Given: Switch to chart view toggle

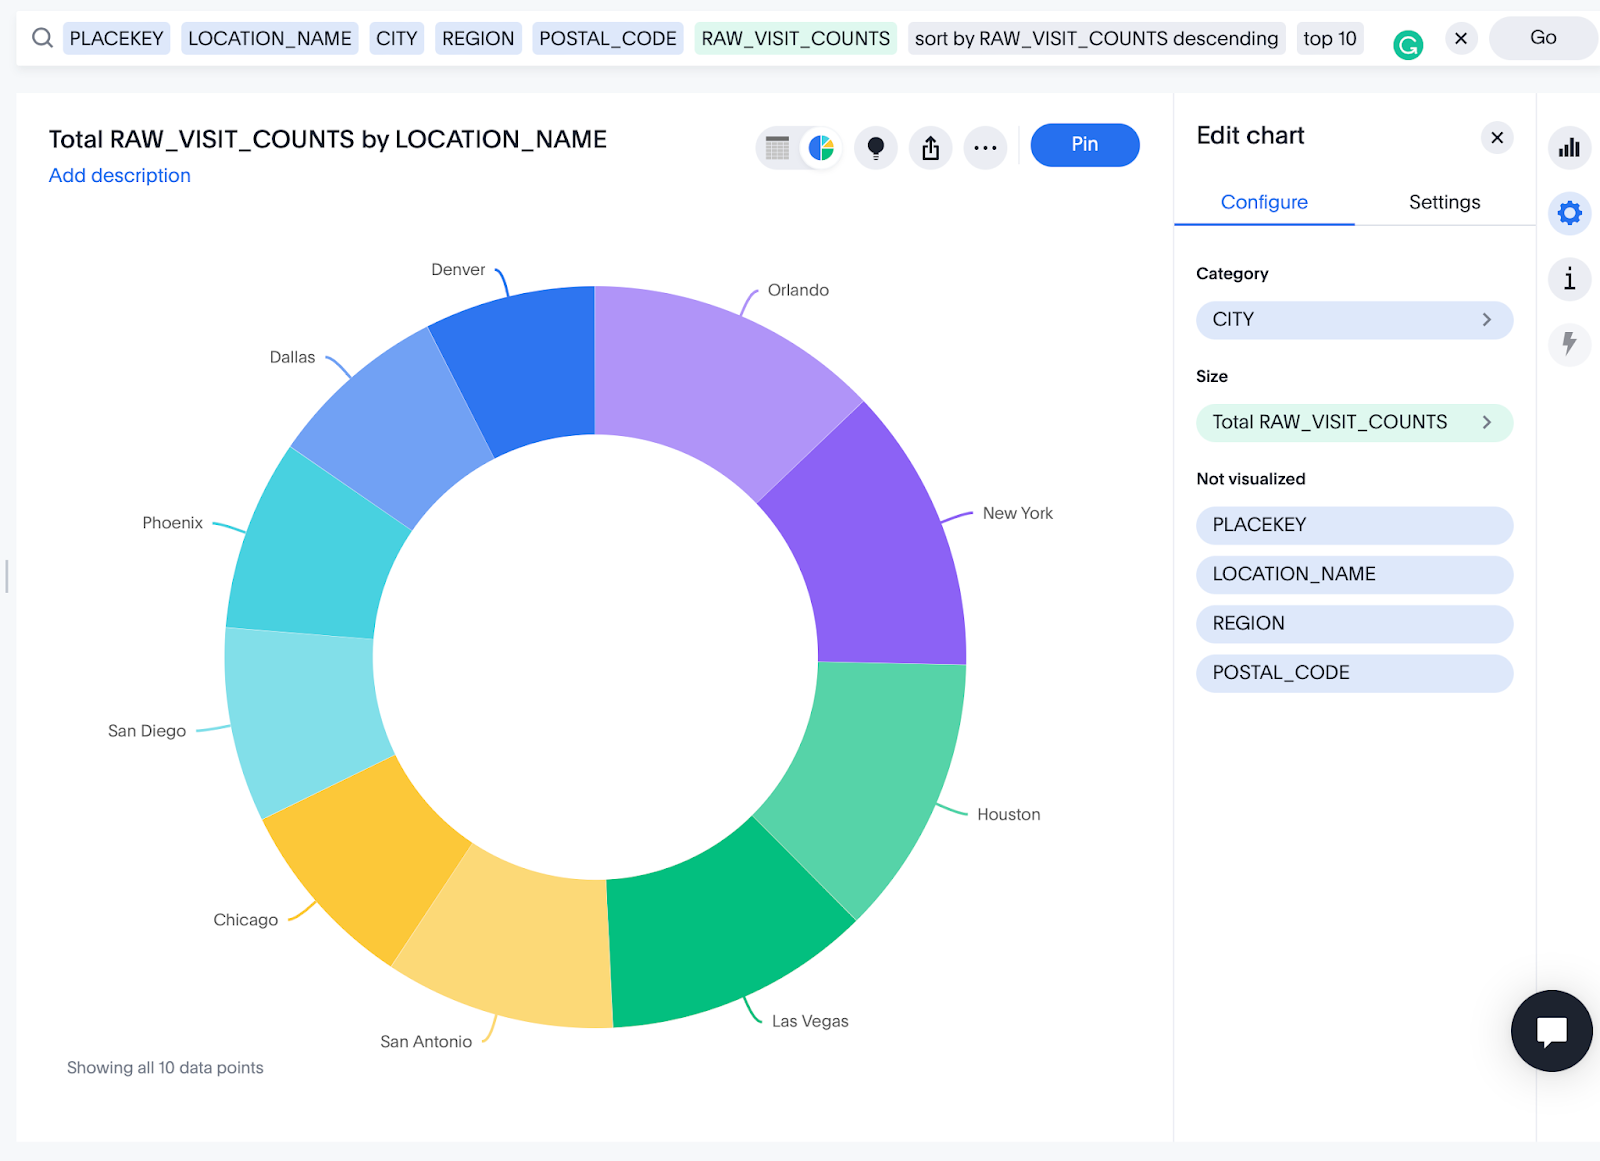Looking at the screenshot, I should [821, 148].
